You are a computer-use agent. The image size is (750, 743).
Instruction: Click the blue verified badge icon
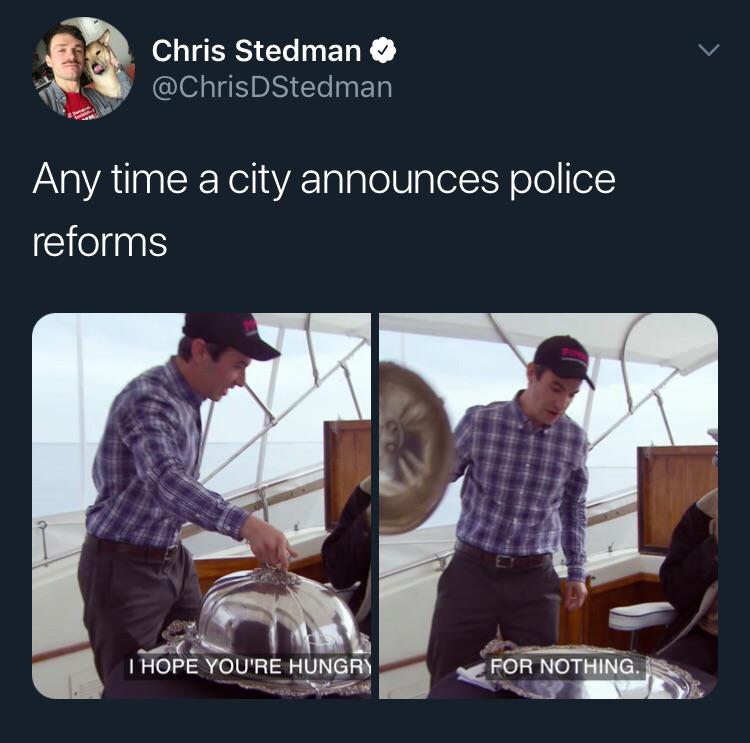point(383,50)
